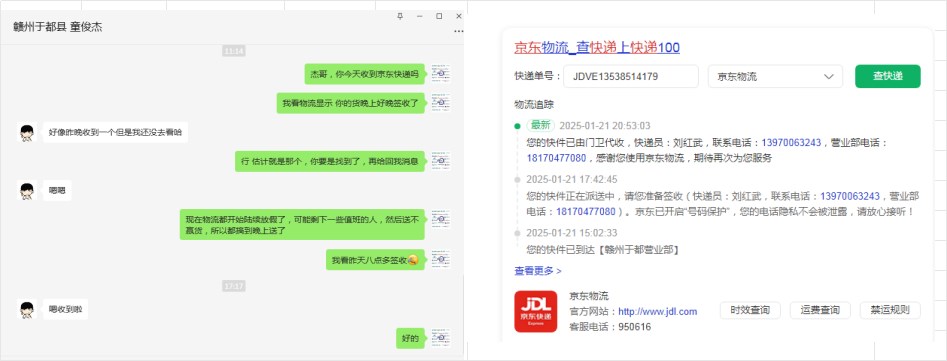Click phone 13970063243 in 17:42:45 entry
Screen dimensions: 947x361
850,196
